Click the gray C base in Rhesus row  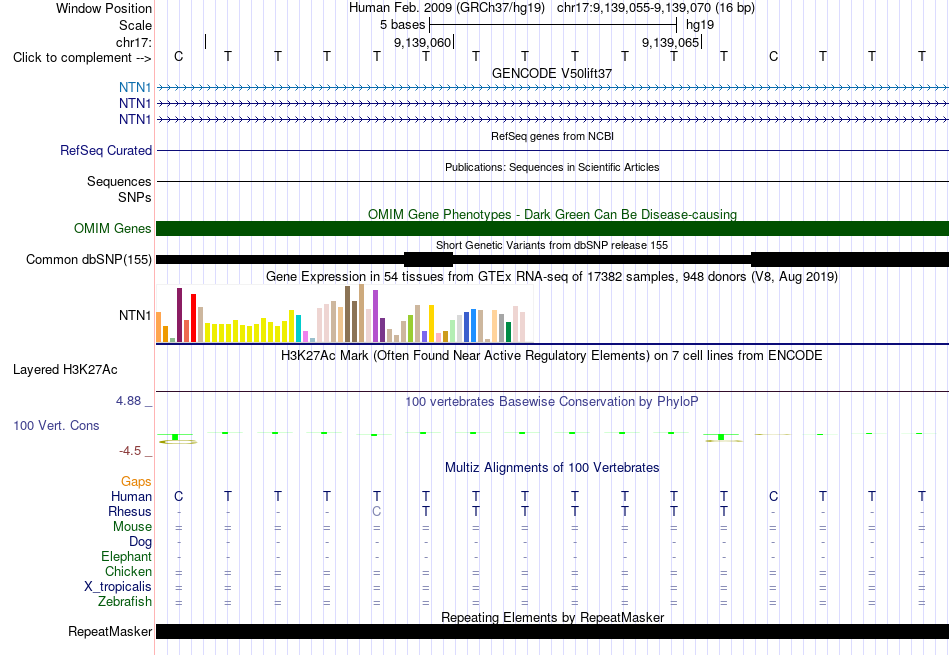click(x=376, y=511)
